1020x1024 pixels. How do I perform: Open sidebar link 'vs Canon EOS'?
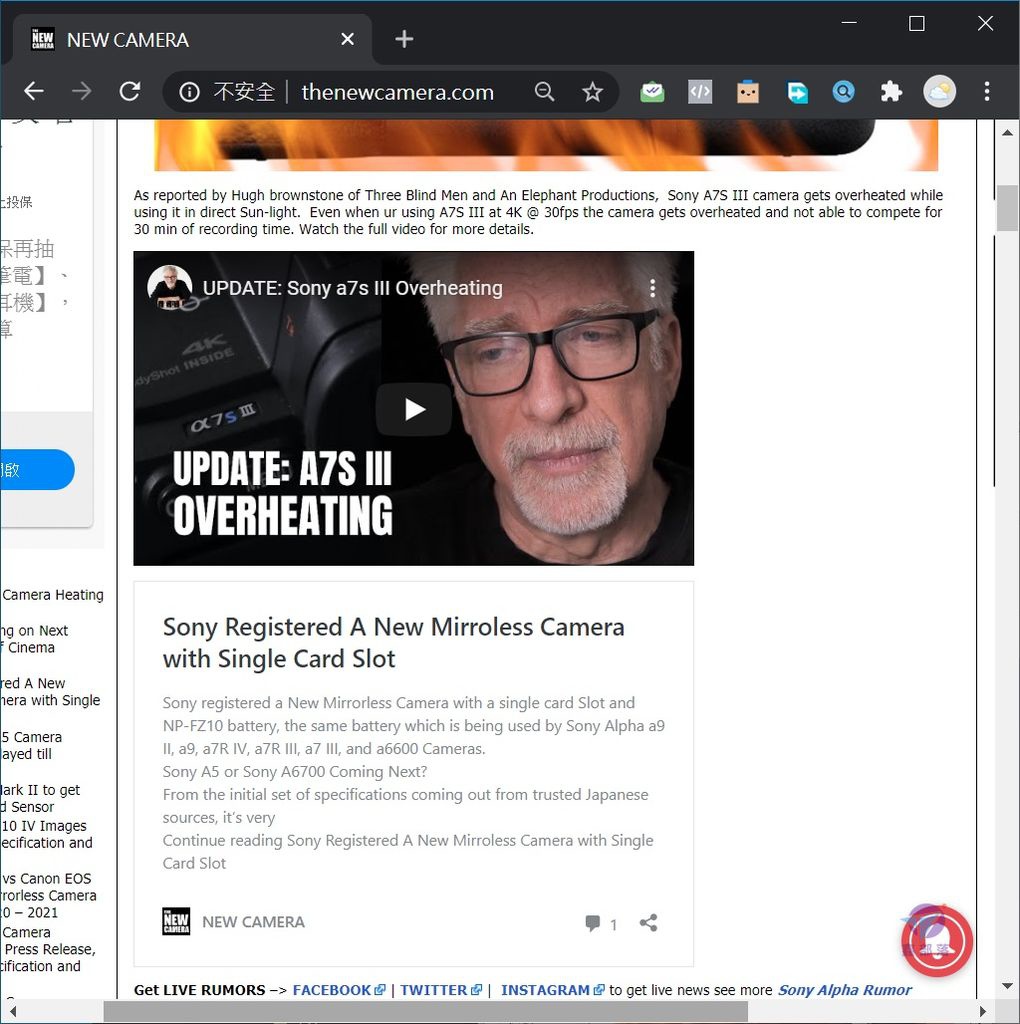point(48,895)
